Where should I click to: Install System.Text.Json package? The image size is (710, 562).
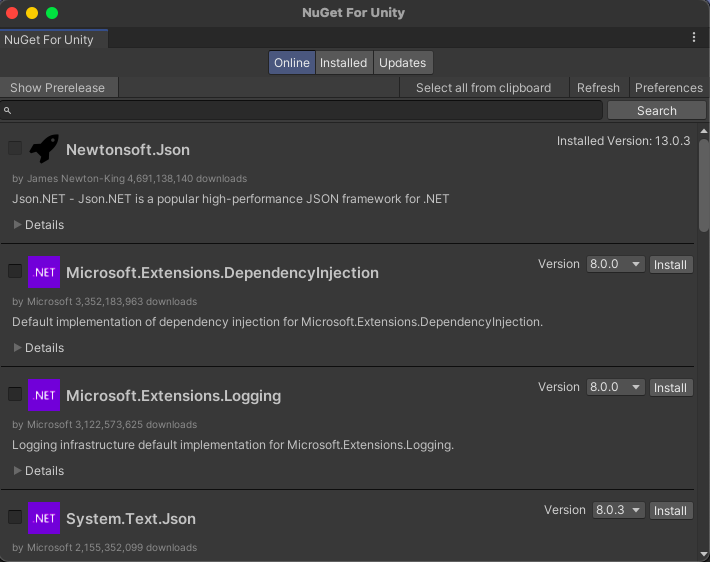671,510
